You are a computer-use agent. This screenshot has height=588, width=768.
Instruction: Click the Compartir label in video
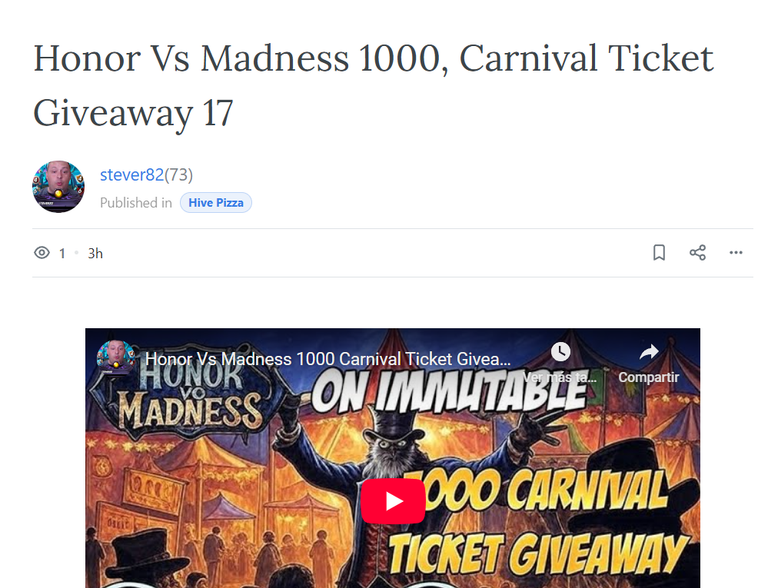[648, 377]
